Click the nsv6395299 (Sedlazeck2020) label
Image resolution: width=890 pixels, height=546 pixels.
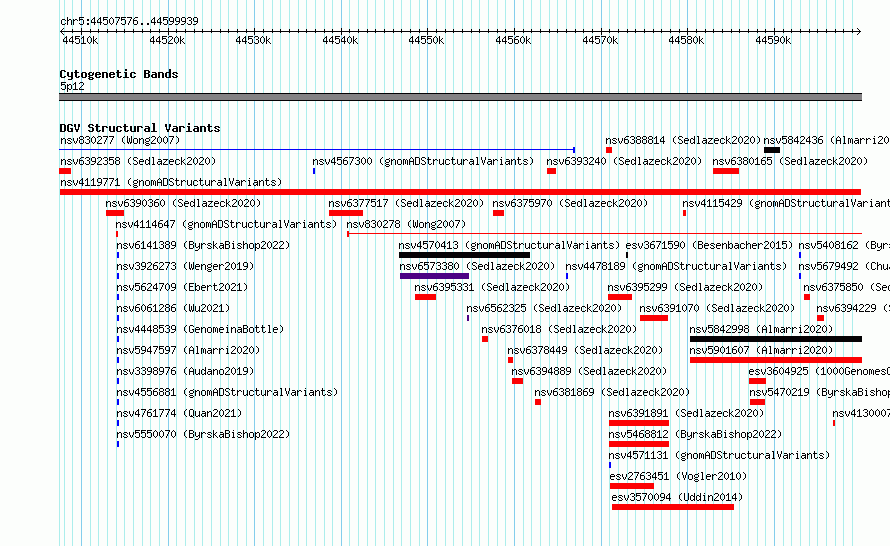(685, 287)
